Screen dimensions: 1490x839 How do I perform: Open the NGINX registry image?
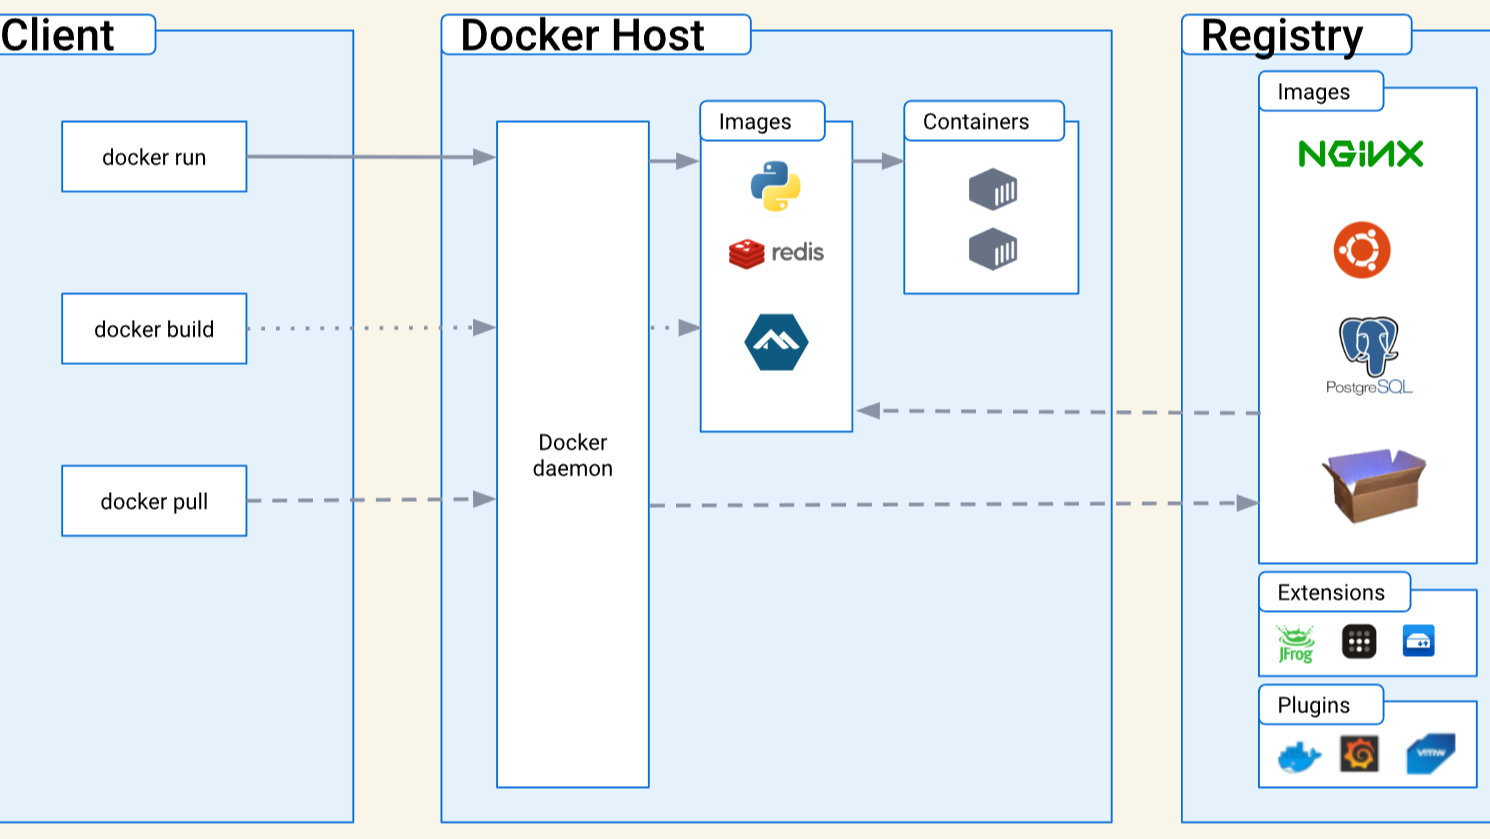coord(1362,155)
